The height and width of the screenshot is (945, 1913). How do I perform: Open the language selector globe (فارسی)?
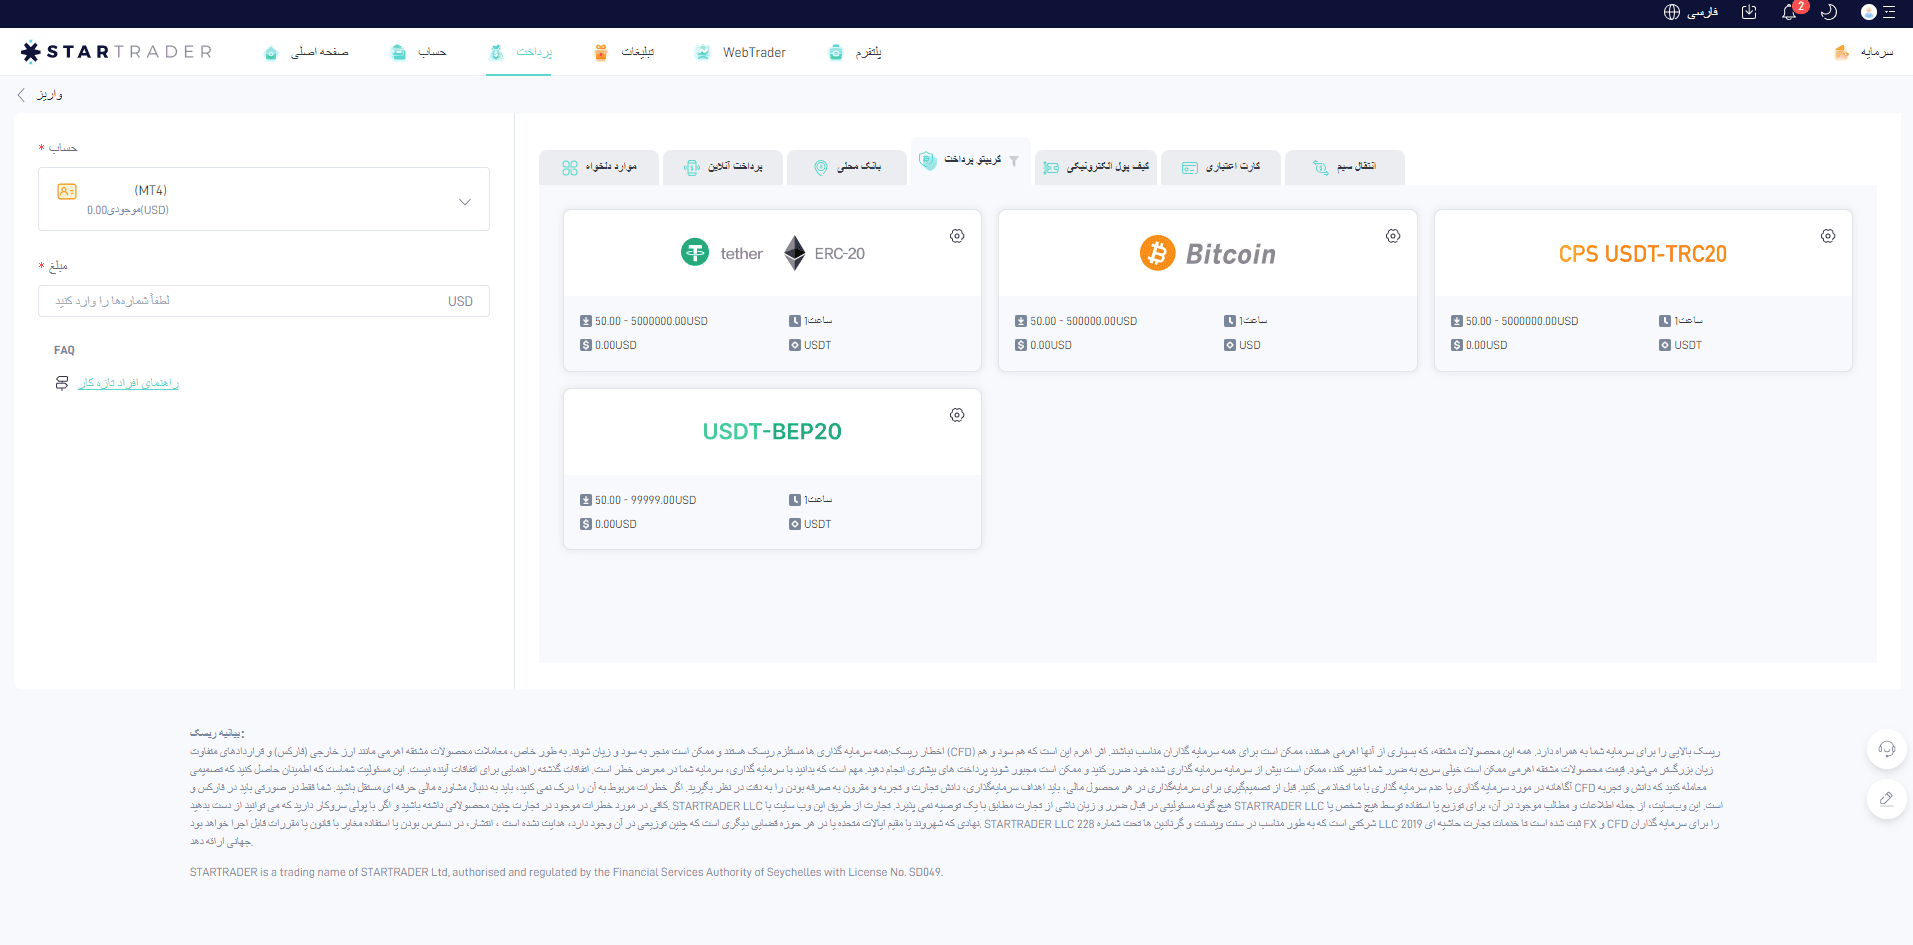1690,12
